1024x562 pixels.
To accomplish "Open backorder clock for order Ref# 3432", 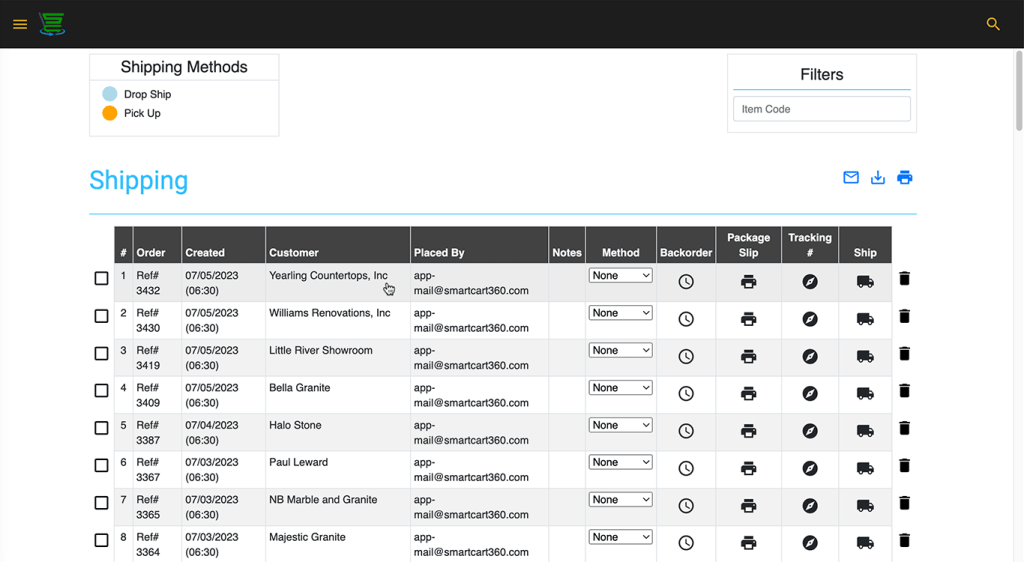I will pos(686,282).
